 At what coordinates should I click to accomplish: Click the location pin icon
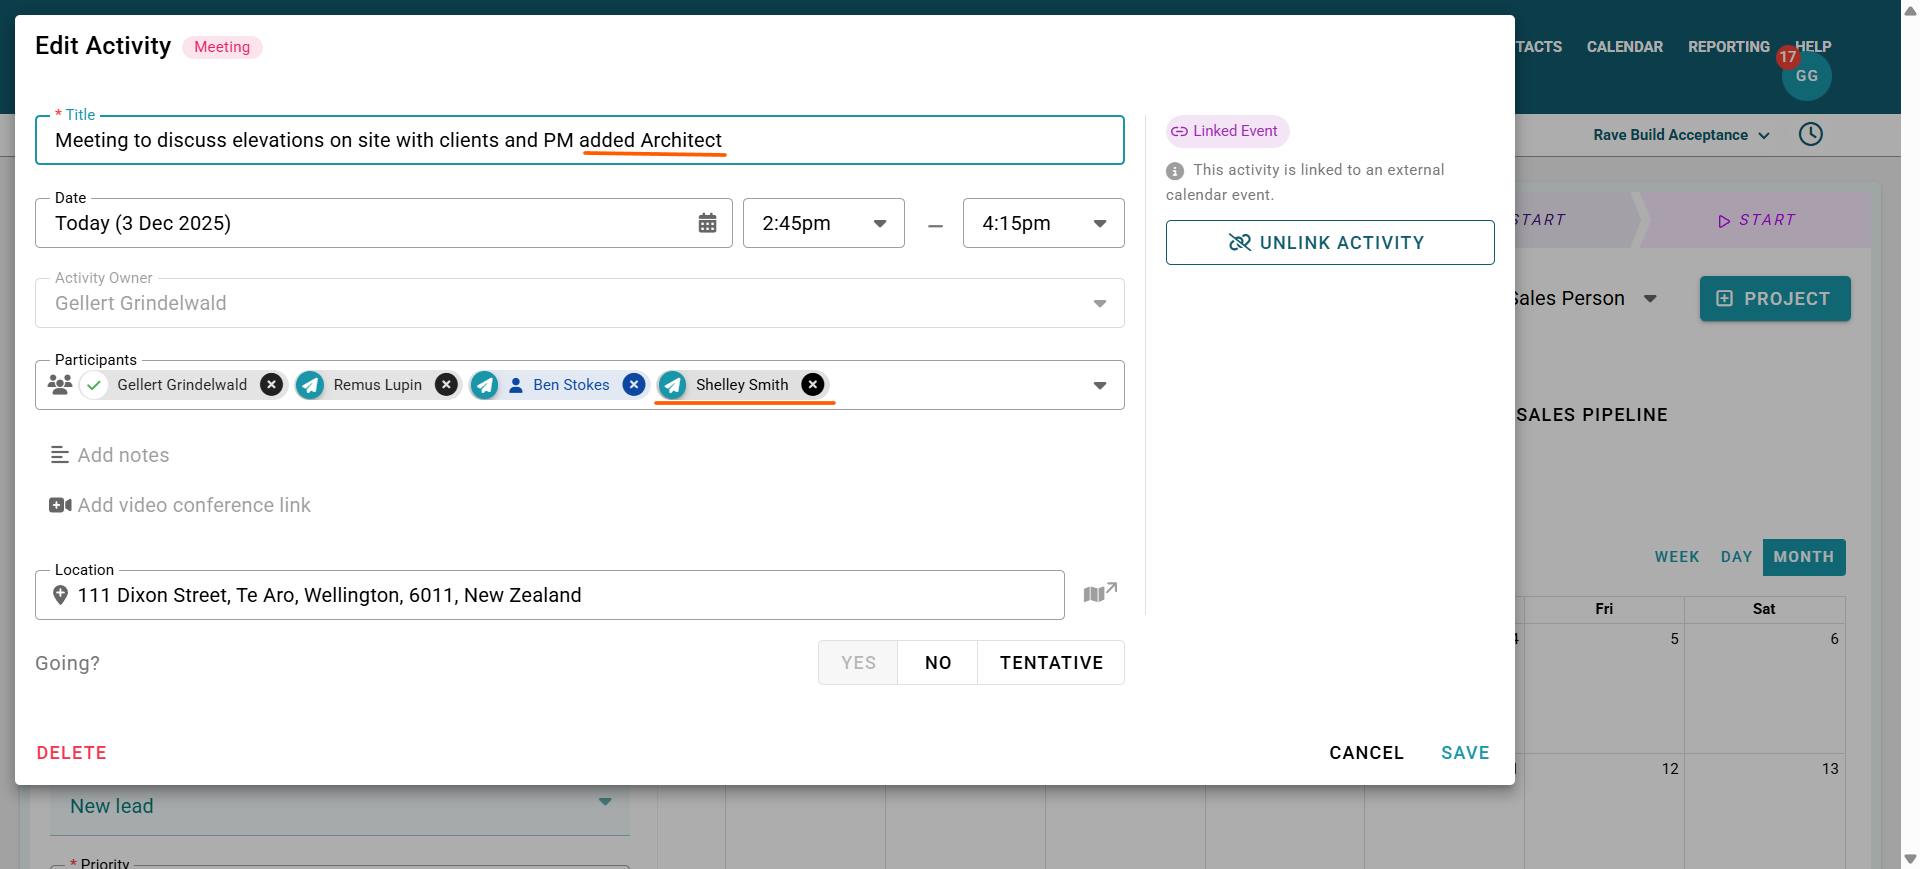pos(60,595)
